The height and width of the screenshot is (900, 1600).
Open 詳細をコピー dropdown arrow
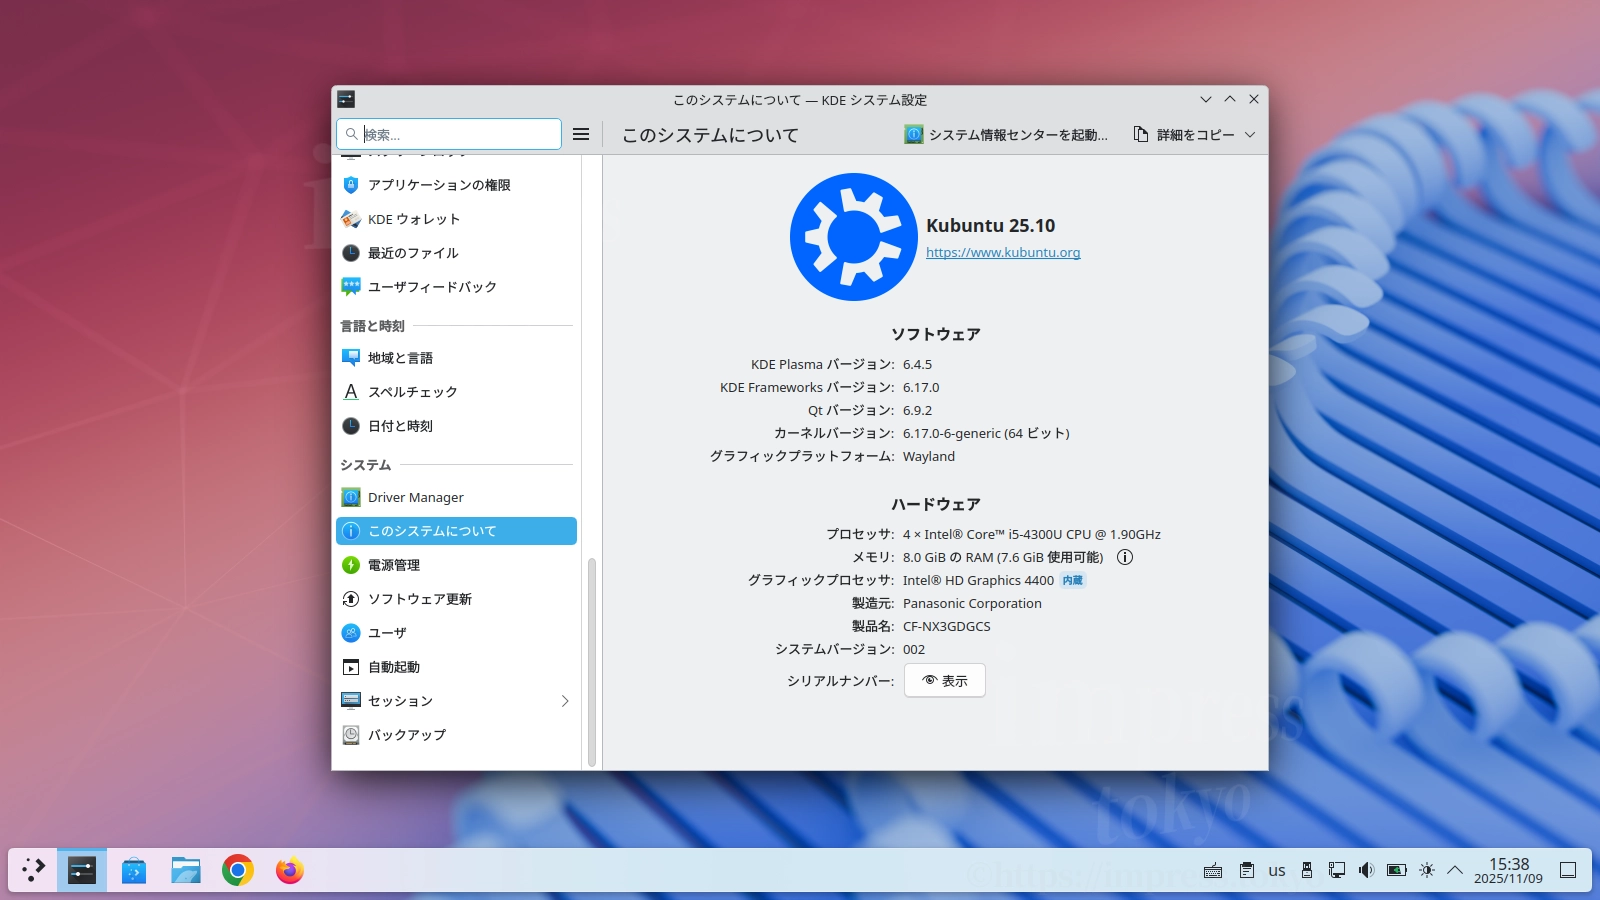1250,134
